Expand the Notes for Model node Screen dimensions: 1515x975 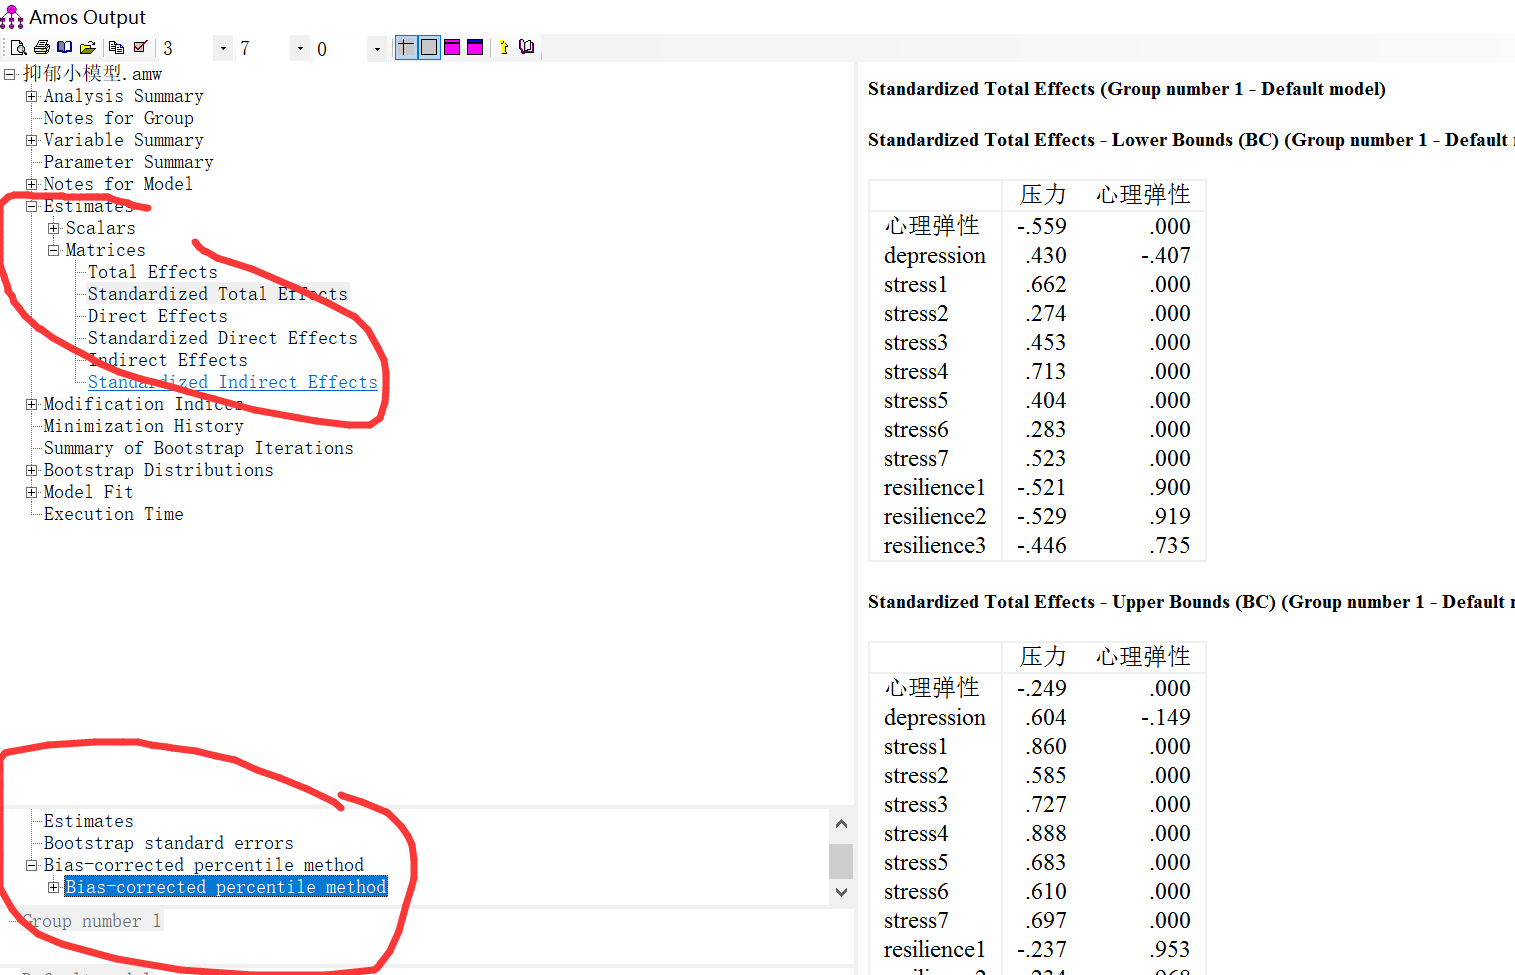[31, 184]
